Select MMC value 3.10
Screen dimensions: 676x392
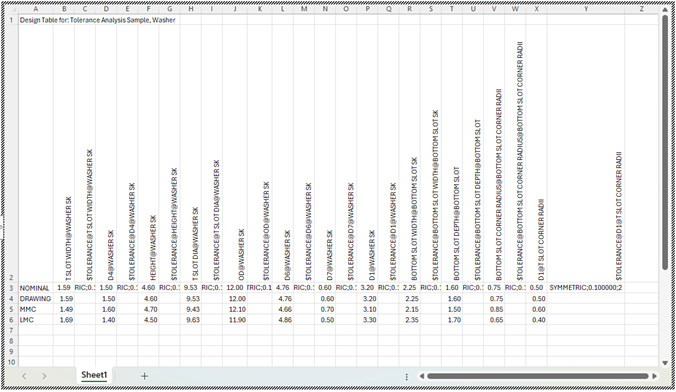[367, 309]
